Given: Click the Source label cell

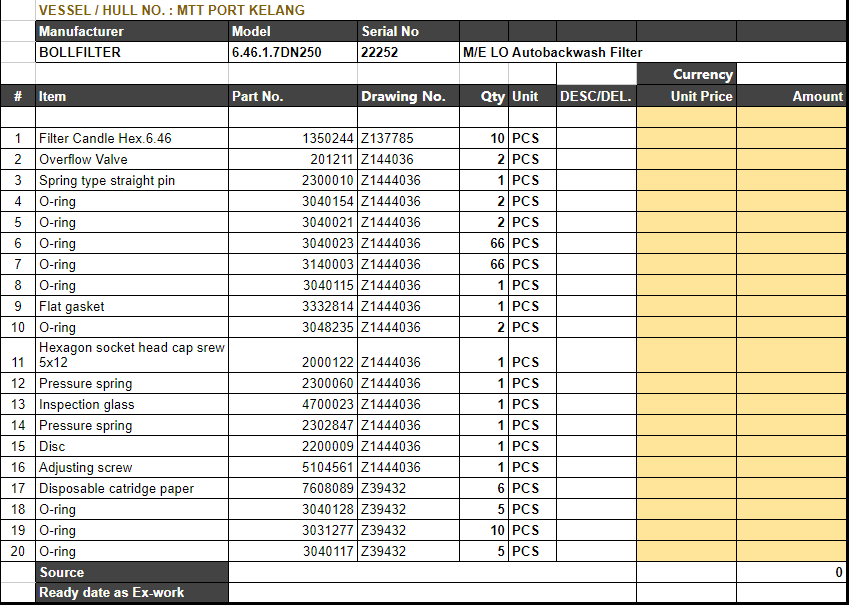Looking at the screenshot, I should coord(132,572).
